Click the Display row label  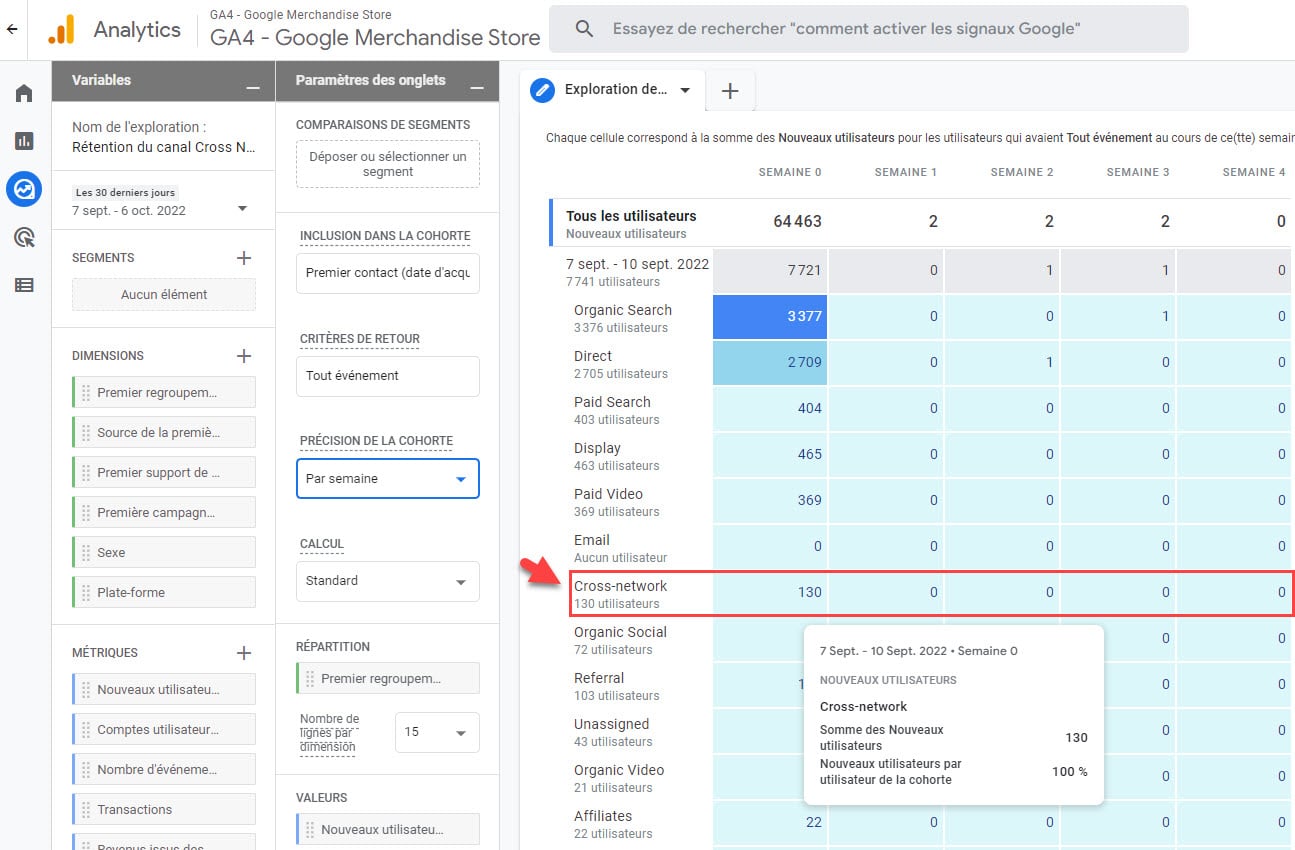(597, 448)
